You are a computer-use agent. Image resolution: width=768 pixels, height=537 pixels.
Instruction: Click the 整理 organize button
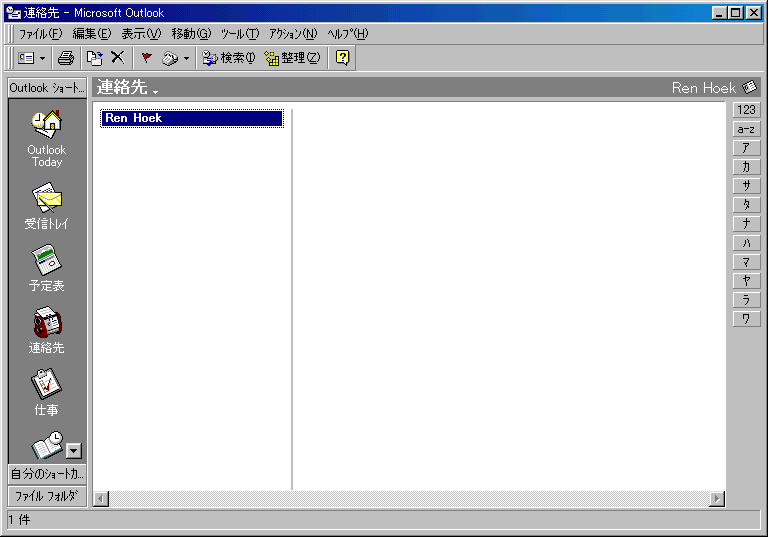tap(292, 58)
